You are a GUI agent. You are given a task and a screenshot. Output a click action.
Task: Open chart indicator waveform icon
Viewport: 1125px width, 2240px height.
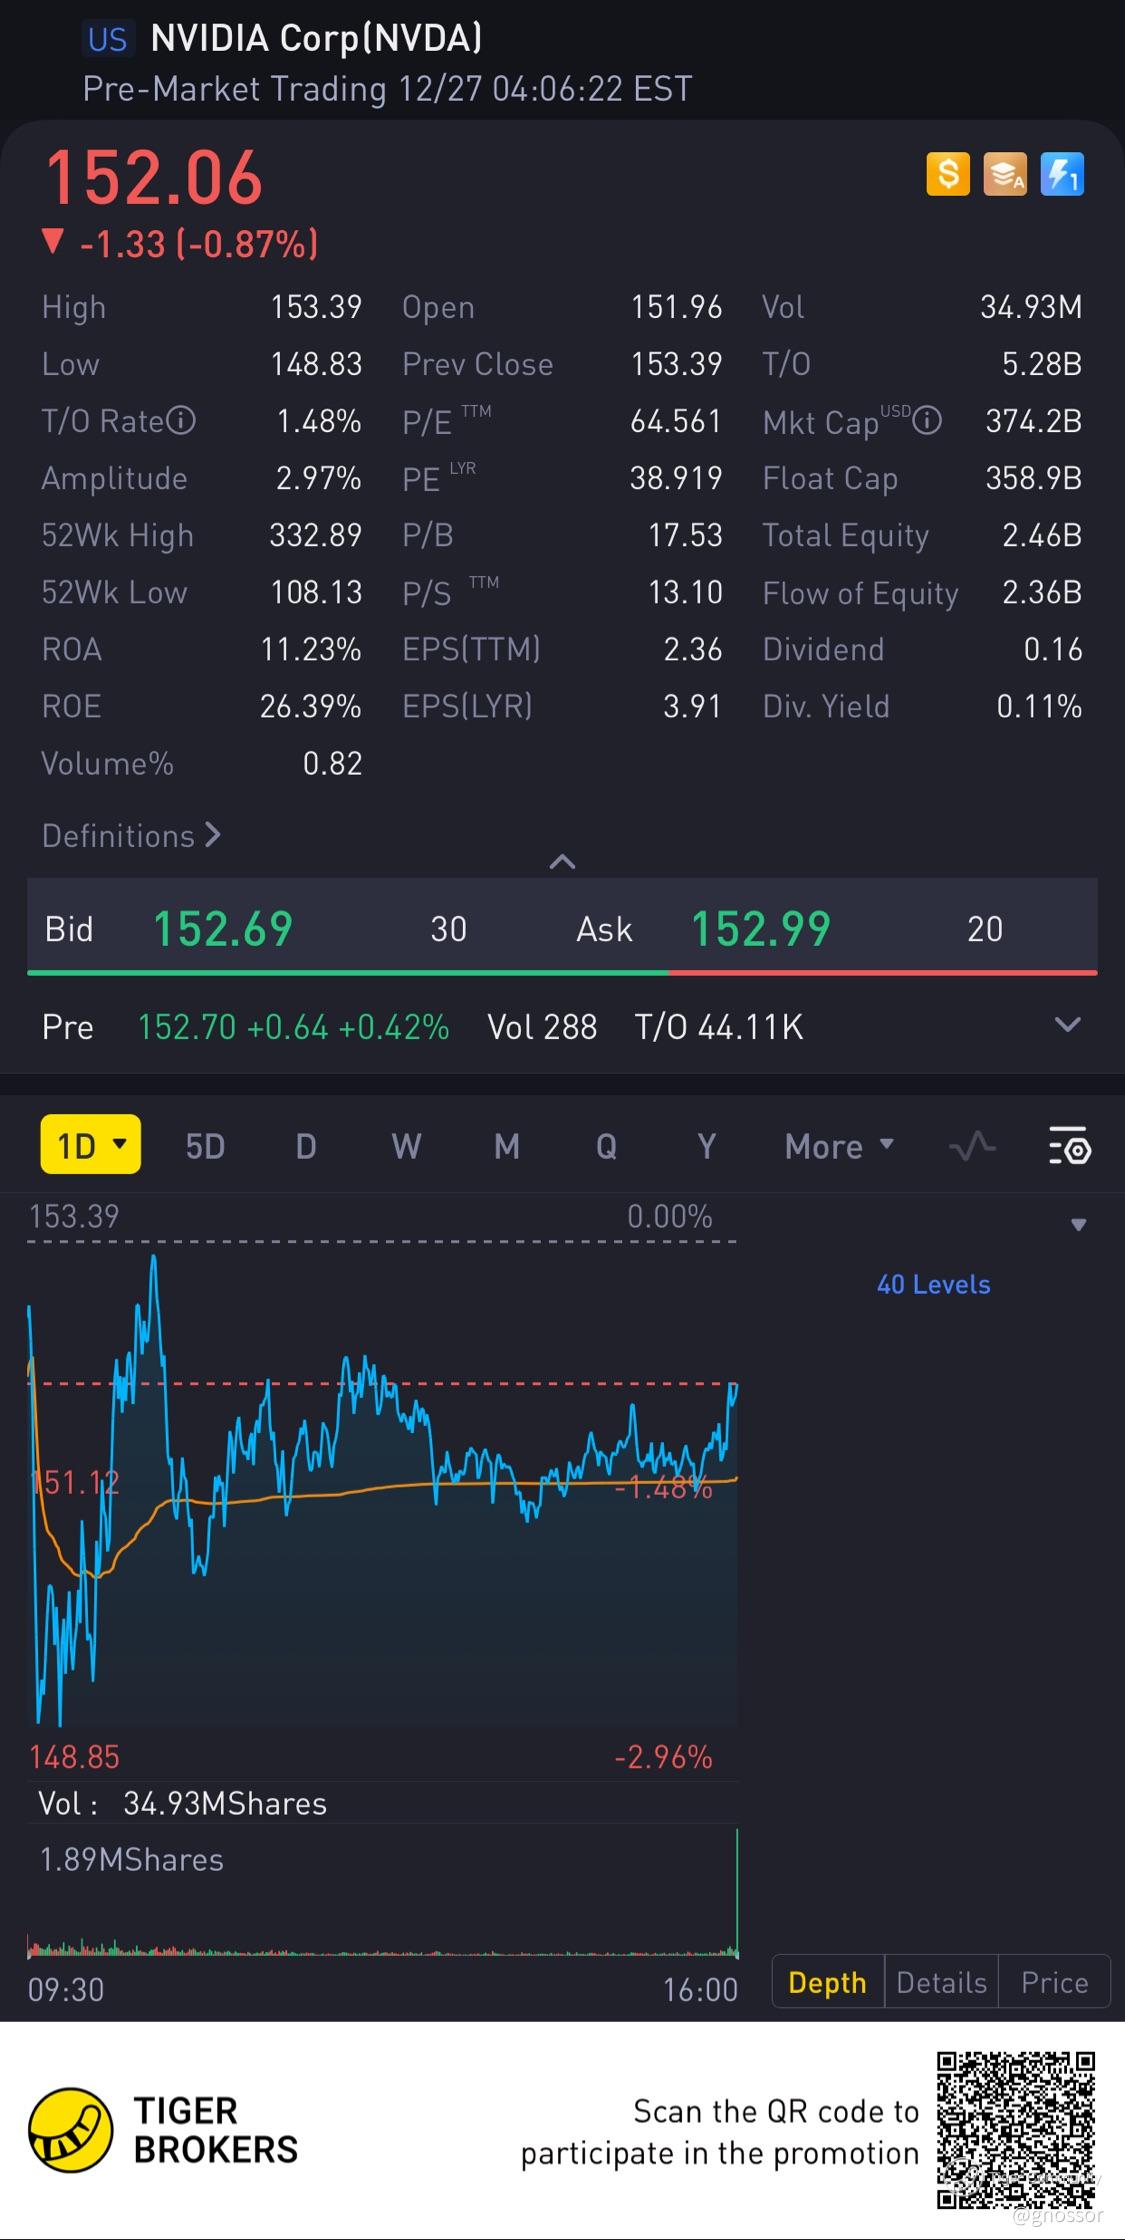tap(972, 1146)
